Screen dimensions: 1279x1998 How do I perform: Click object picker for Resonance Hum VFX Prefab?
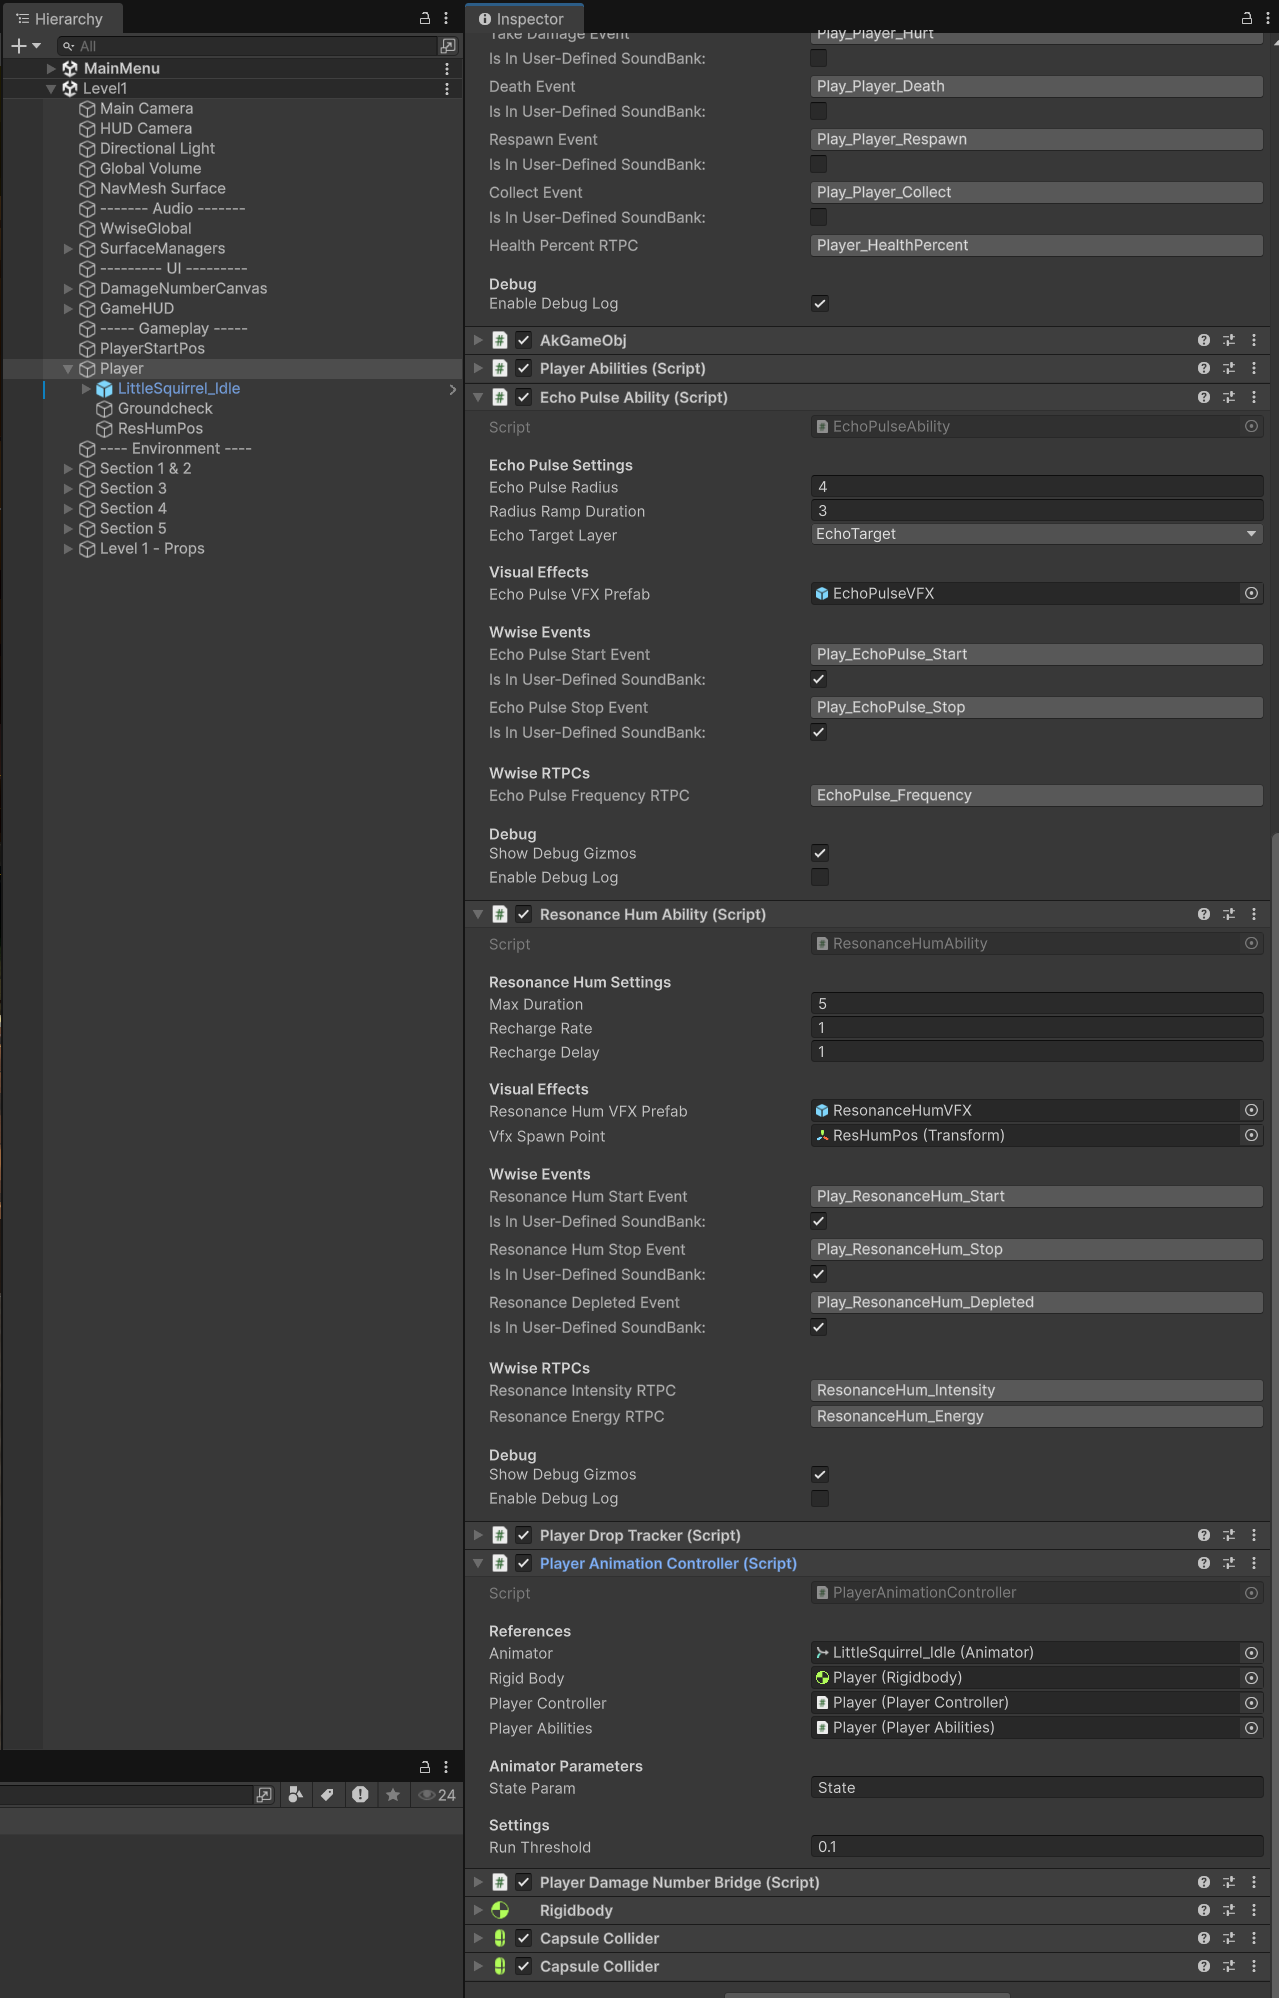1251,1110
